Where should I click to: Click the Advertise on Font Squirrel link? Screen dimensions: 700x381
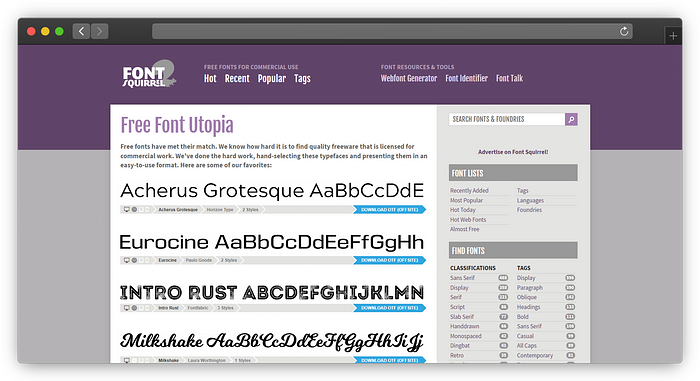(x=513, y=152)
